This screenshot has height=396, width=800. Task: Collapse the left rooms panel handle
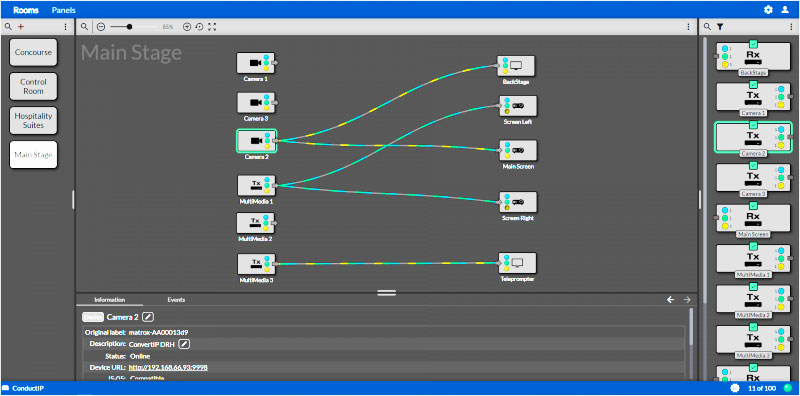click(73, 200)
